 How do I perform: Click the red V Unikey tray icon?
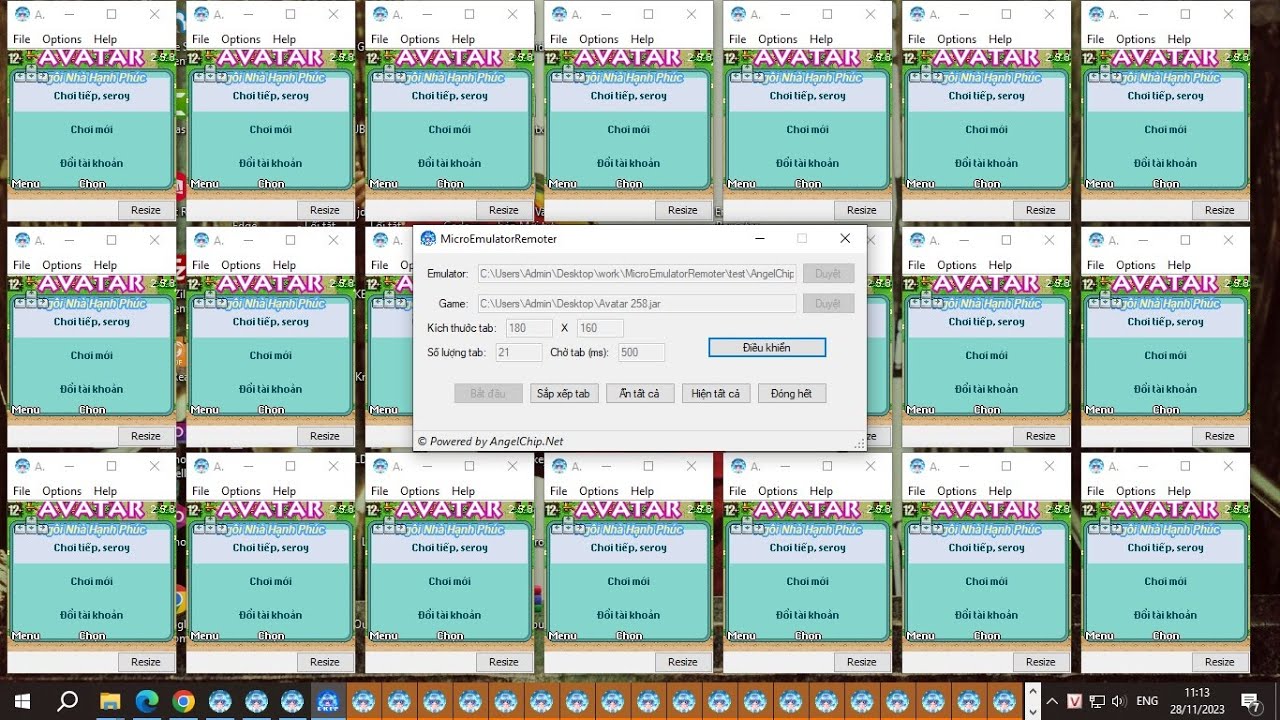click(1075, 701)
